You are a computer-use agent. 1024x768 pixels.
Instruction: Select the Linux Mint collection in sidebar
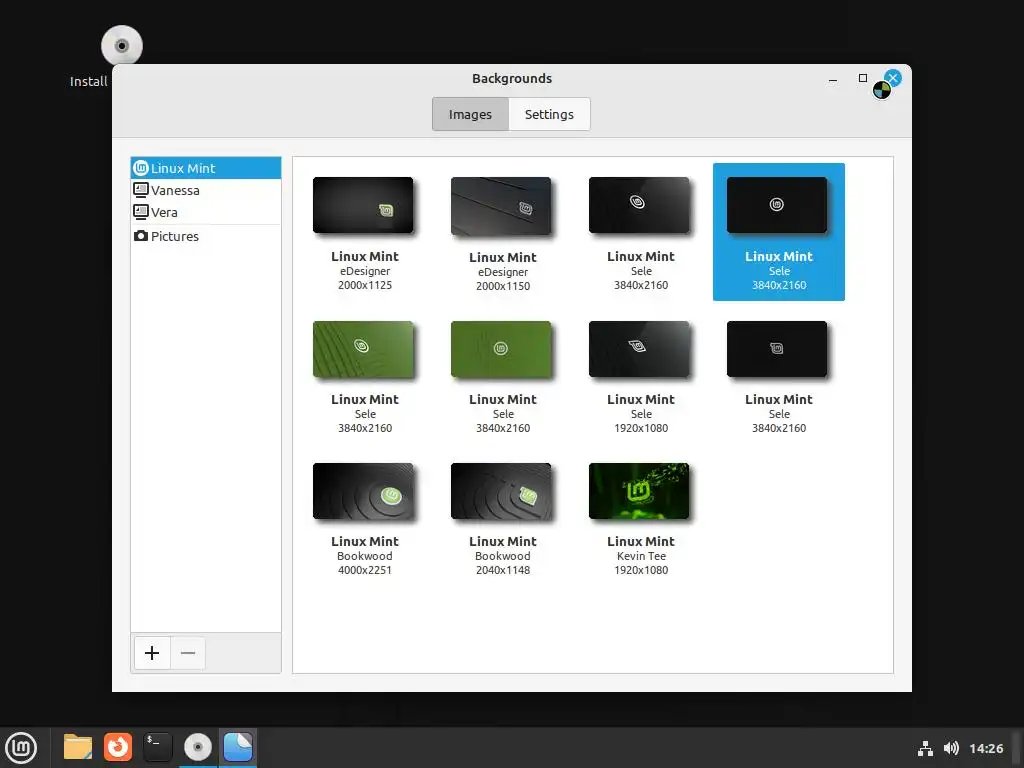click(x=206, y=168)
